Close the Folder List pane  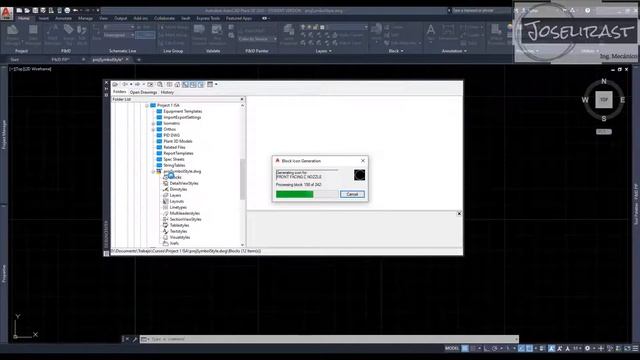242,99
